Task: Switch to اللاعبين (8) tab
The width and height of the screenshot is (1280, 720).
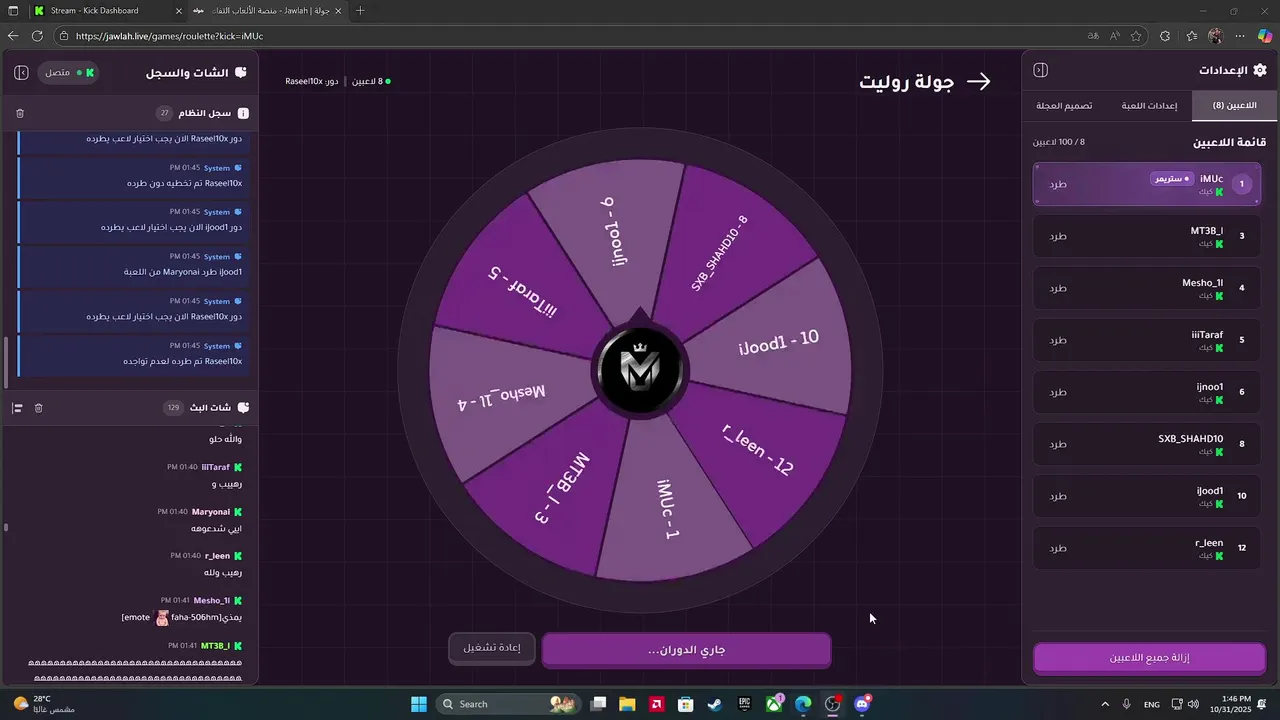Action: pos(1233,105)
